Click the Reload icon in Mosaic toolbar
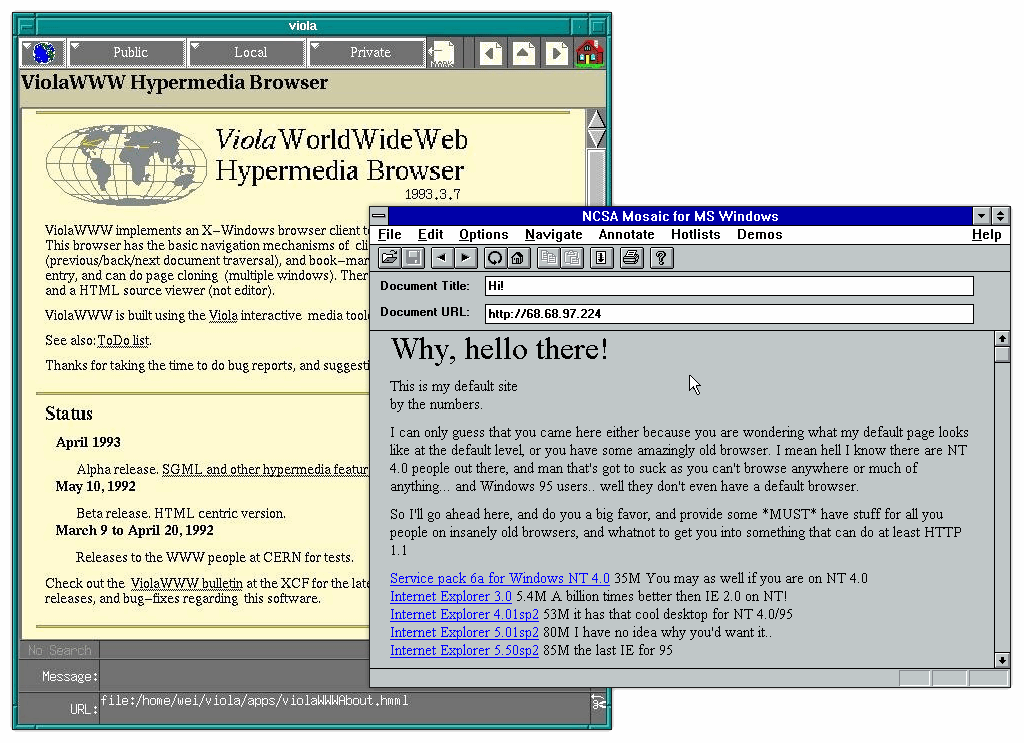1024x743 pixels. [x=495, y=258]
